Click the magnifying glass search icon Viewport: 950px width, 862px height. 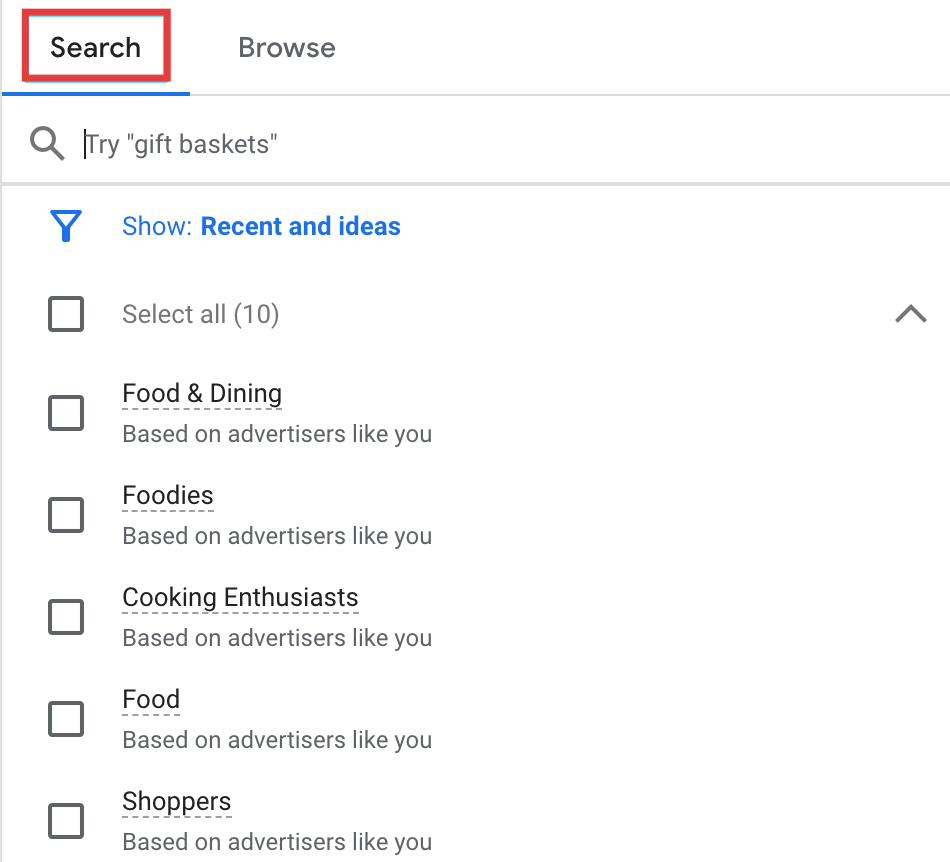47,144
